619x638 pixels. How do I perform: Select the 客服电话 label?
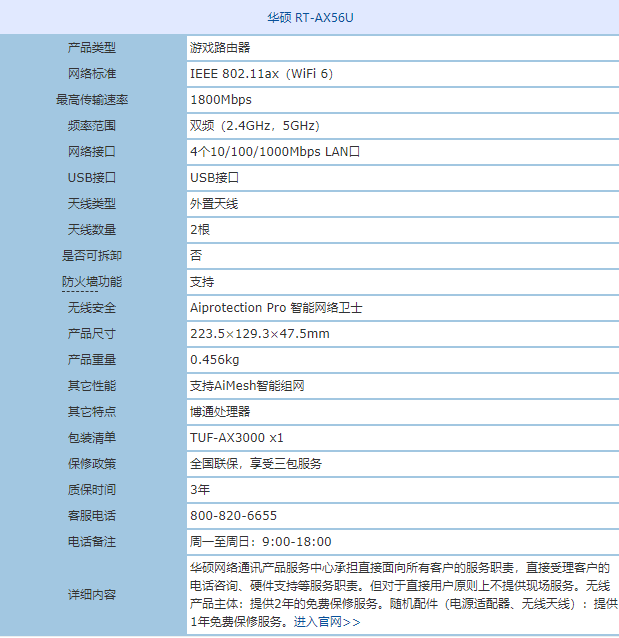92,516
